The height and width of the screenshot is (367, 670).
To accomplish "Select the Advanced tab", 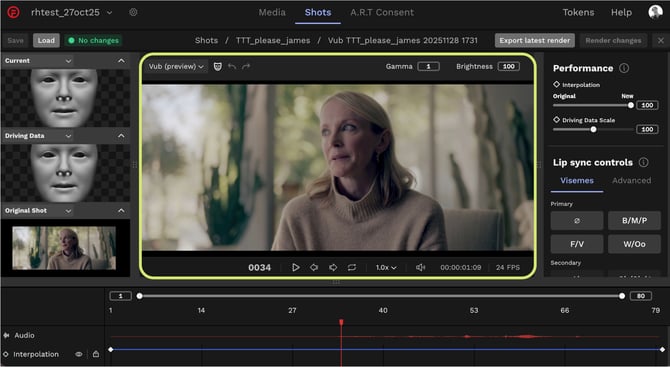I will [632, 180].
